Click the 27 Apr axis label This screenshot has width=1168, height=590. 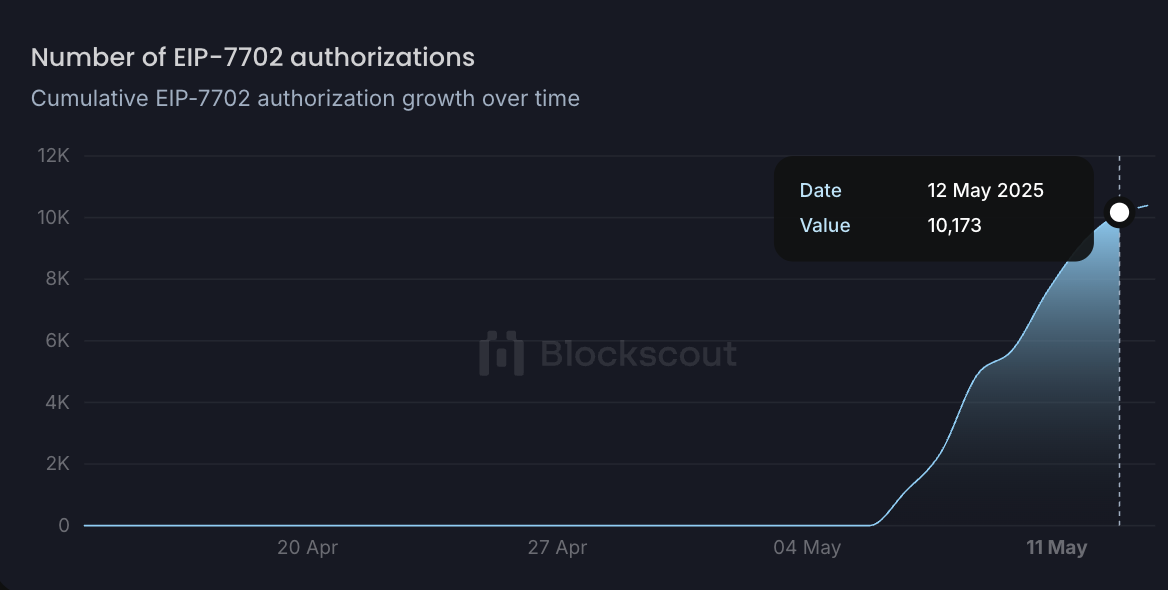[559, 547]
